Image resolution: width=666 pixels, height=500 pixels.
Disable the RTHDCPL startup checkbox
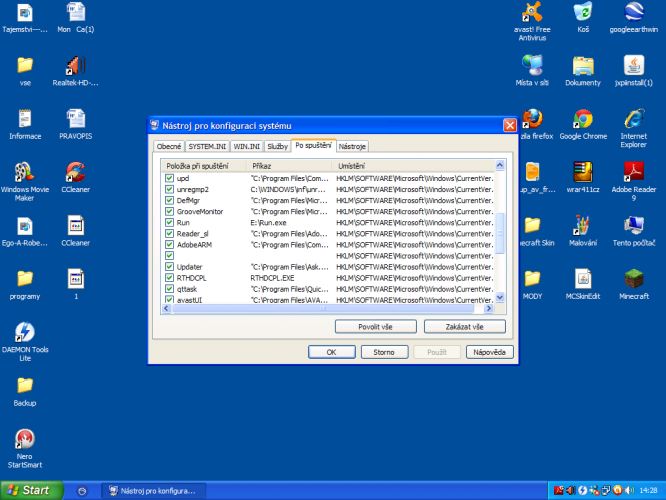[169, 277]
